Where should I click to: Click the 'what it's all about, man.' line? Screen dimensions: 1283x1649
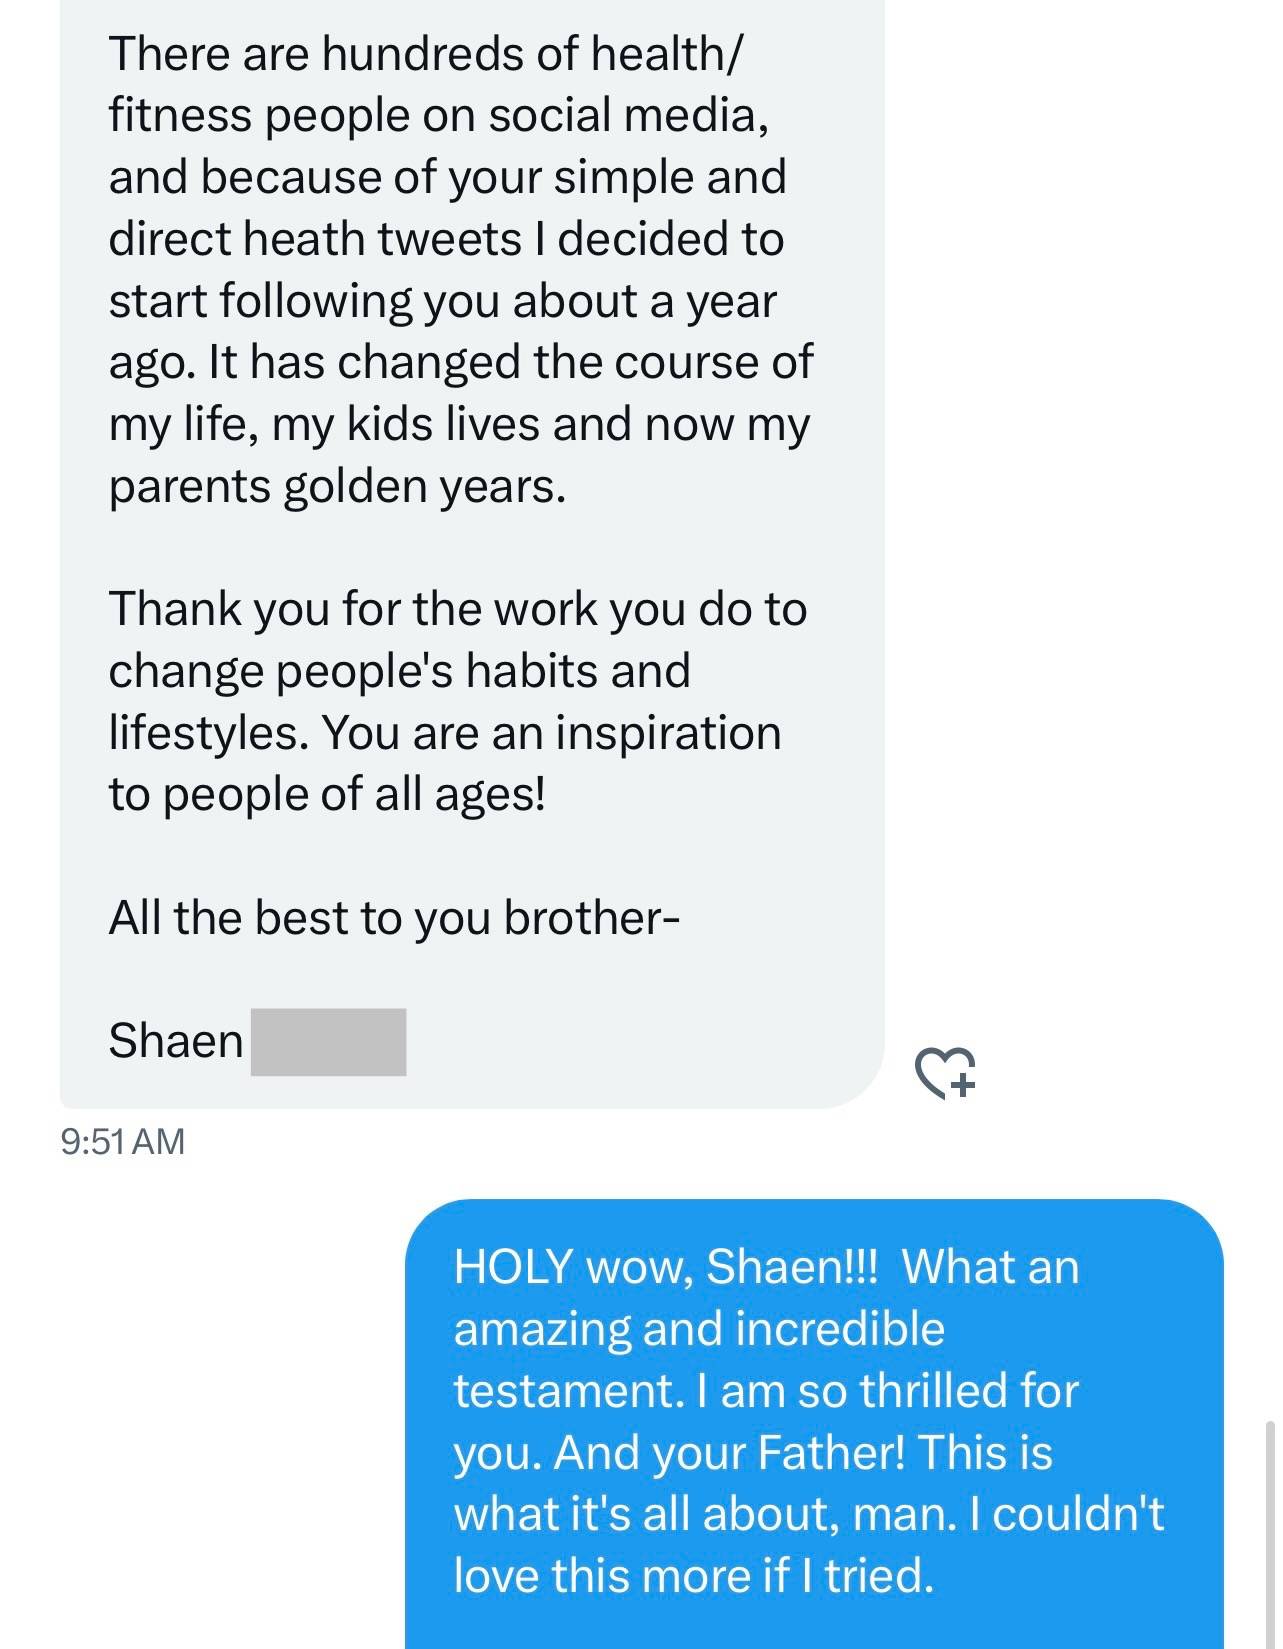[x=705, y=1514]
